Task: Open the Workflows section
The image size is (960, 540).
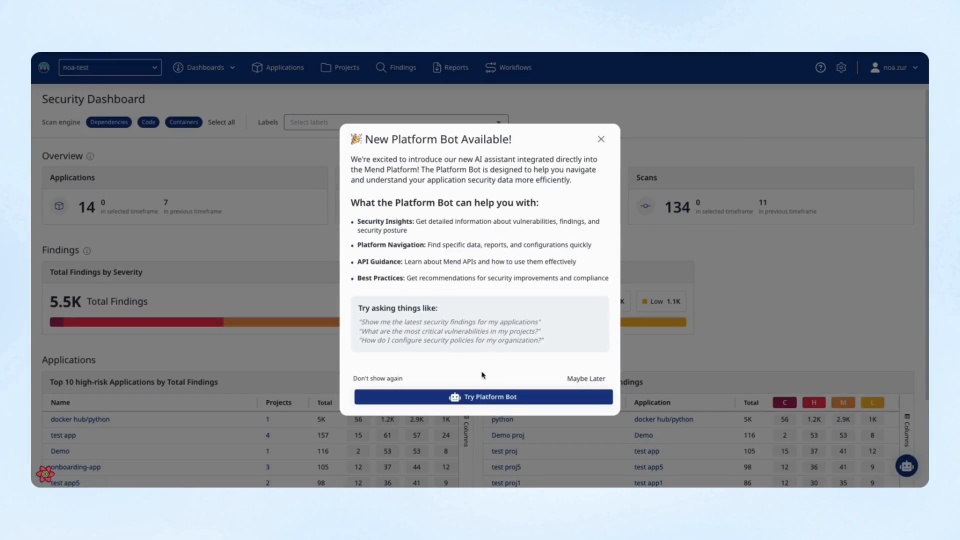Action: tap(509, 67)
